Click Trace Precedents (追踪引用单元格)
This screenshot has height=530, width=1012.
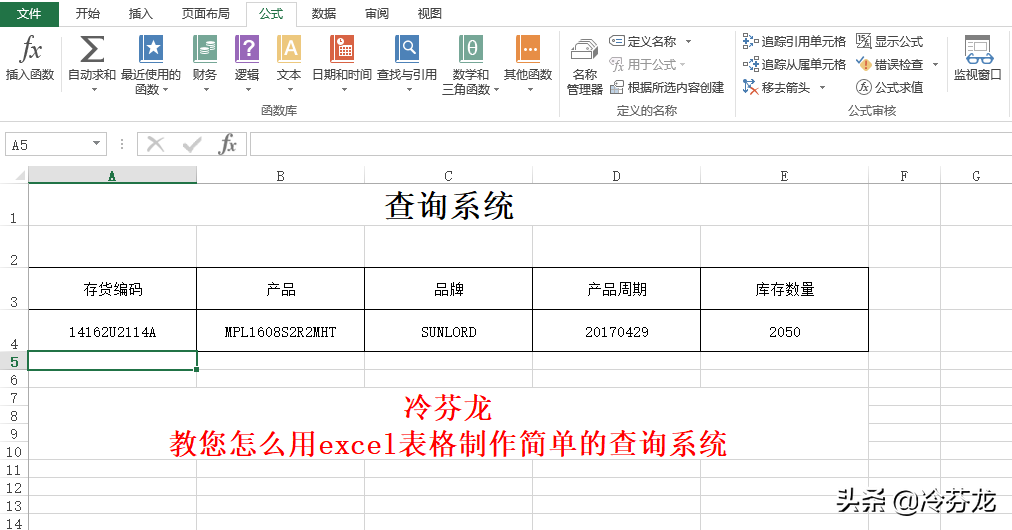794,41
